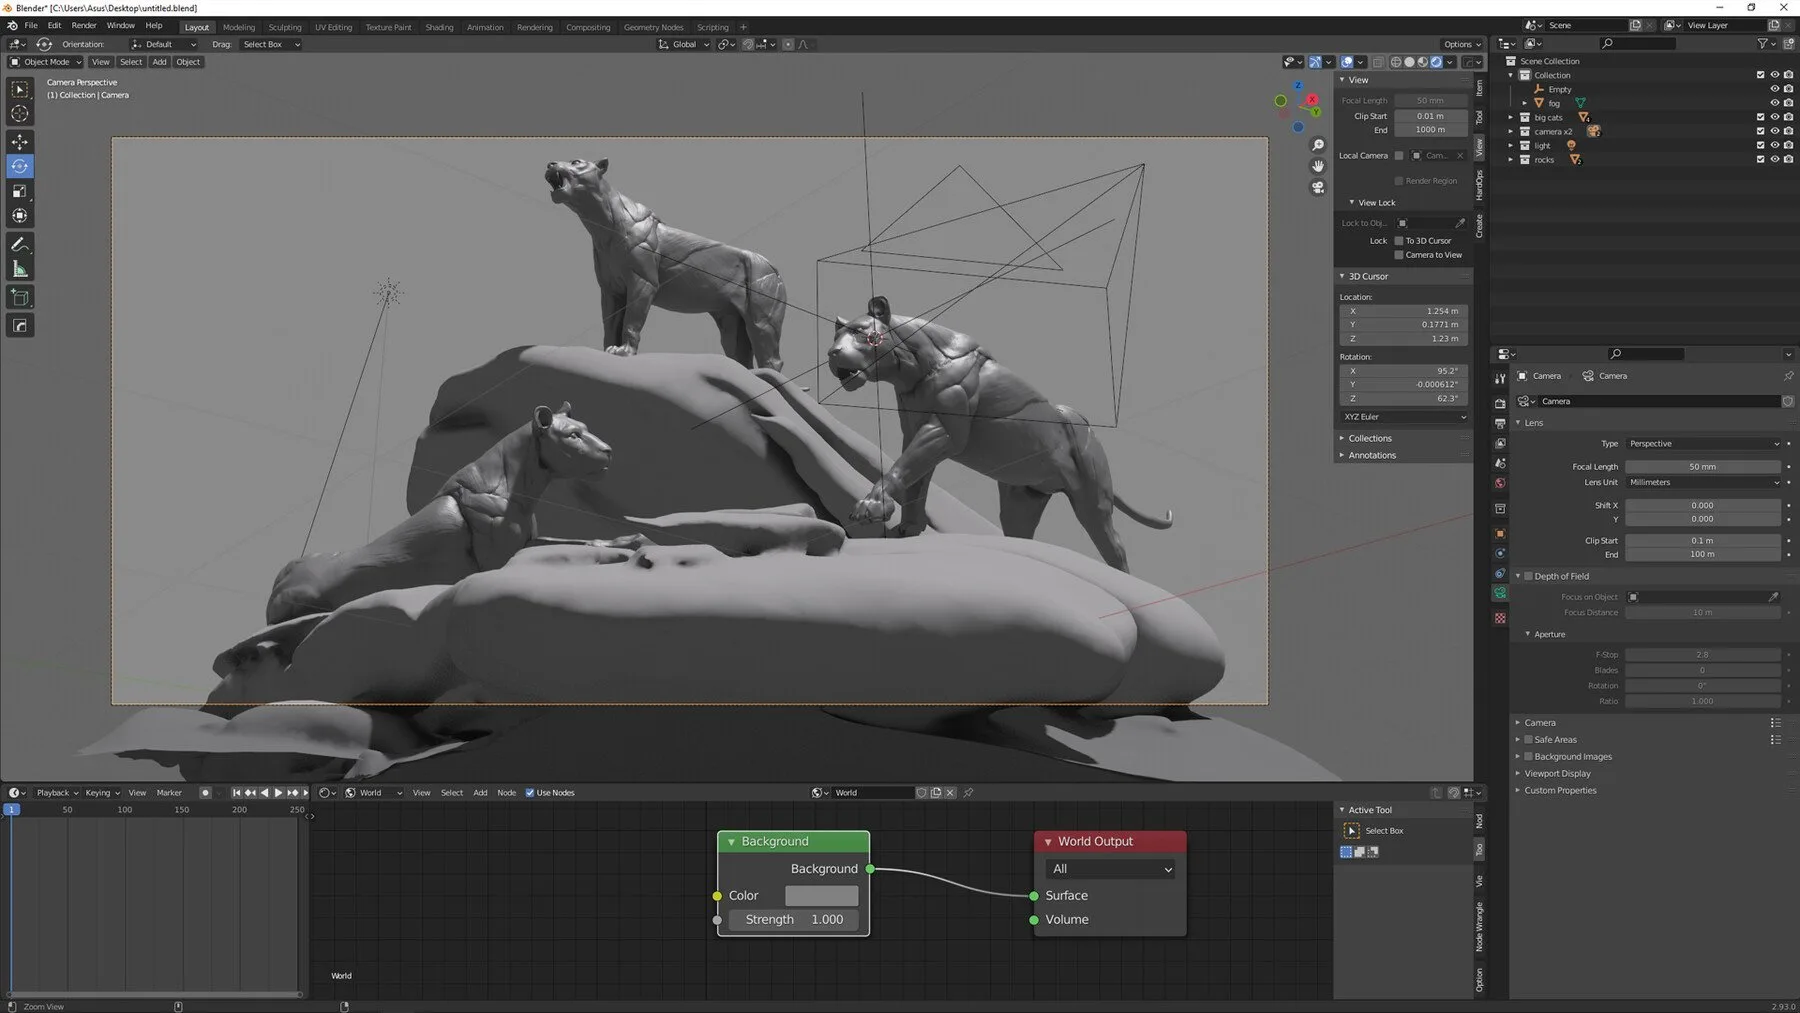Select the Add Cube tool
Screen dimensions: 1800x1013
pos(19,297)
